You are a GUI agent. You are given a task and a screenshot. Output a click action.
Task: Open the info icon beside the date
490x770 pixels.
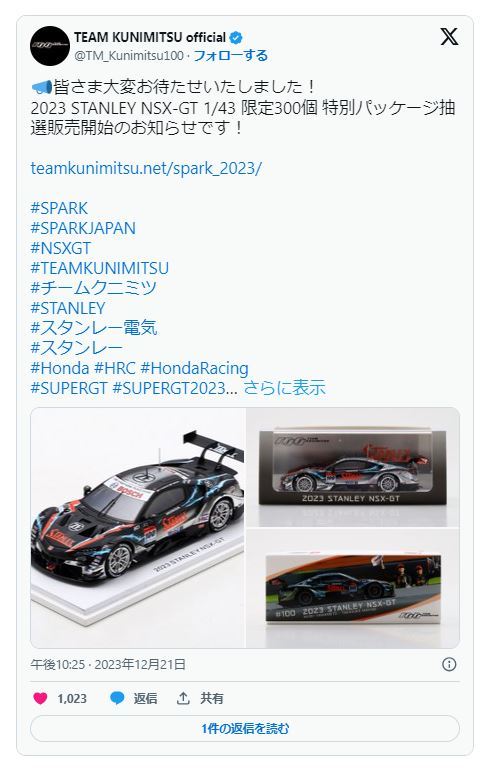coord(449,664)
